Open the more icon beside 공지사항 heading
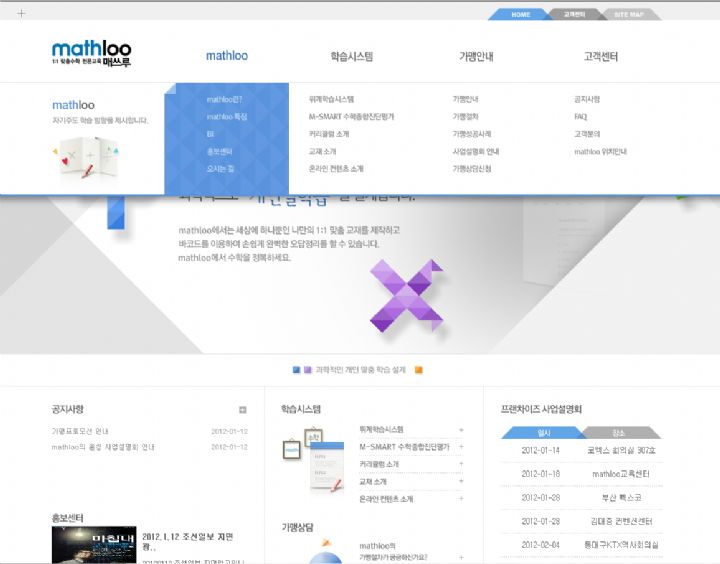This screenshot has width=720, height=564. [243, 410]
